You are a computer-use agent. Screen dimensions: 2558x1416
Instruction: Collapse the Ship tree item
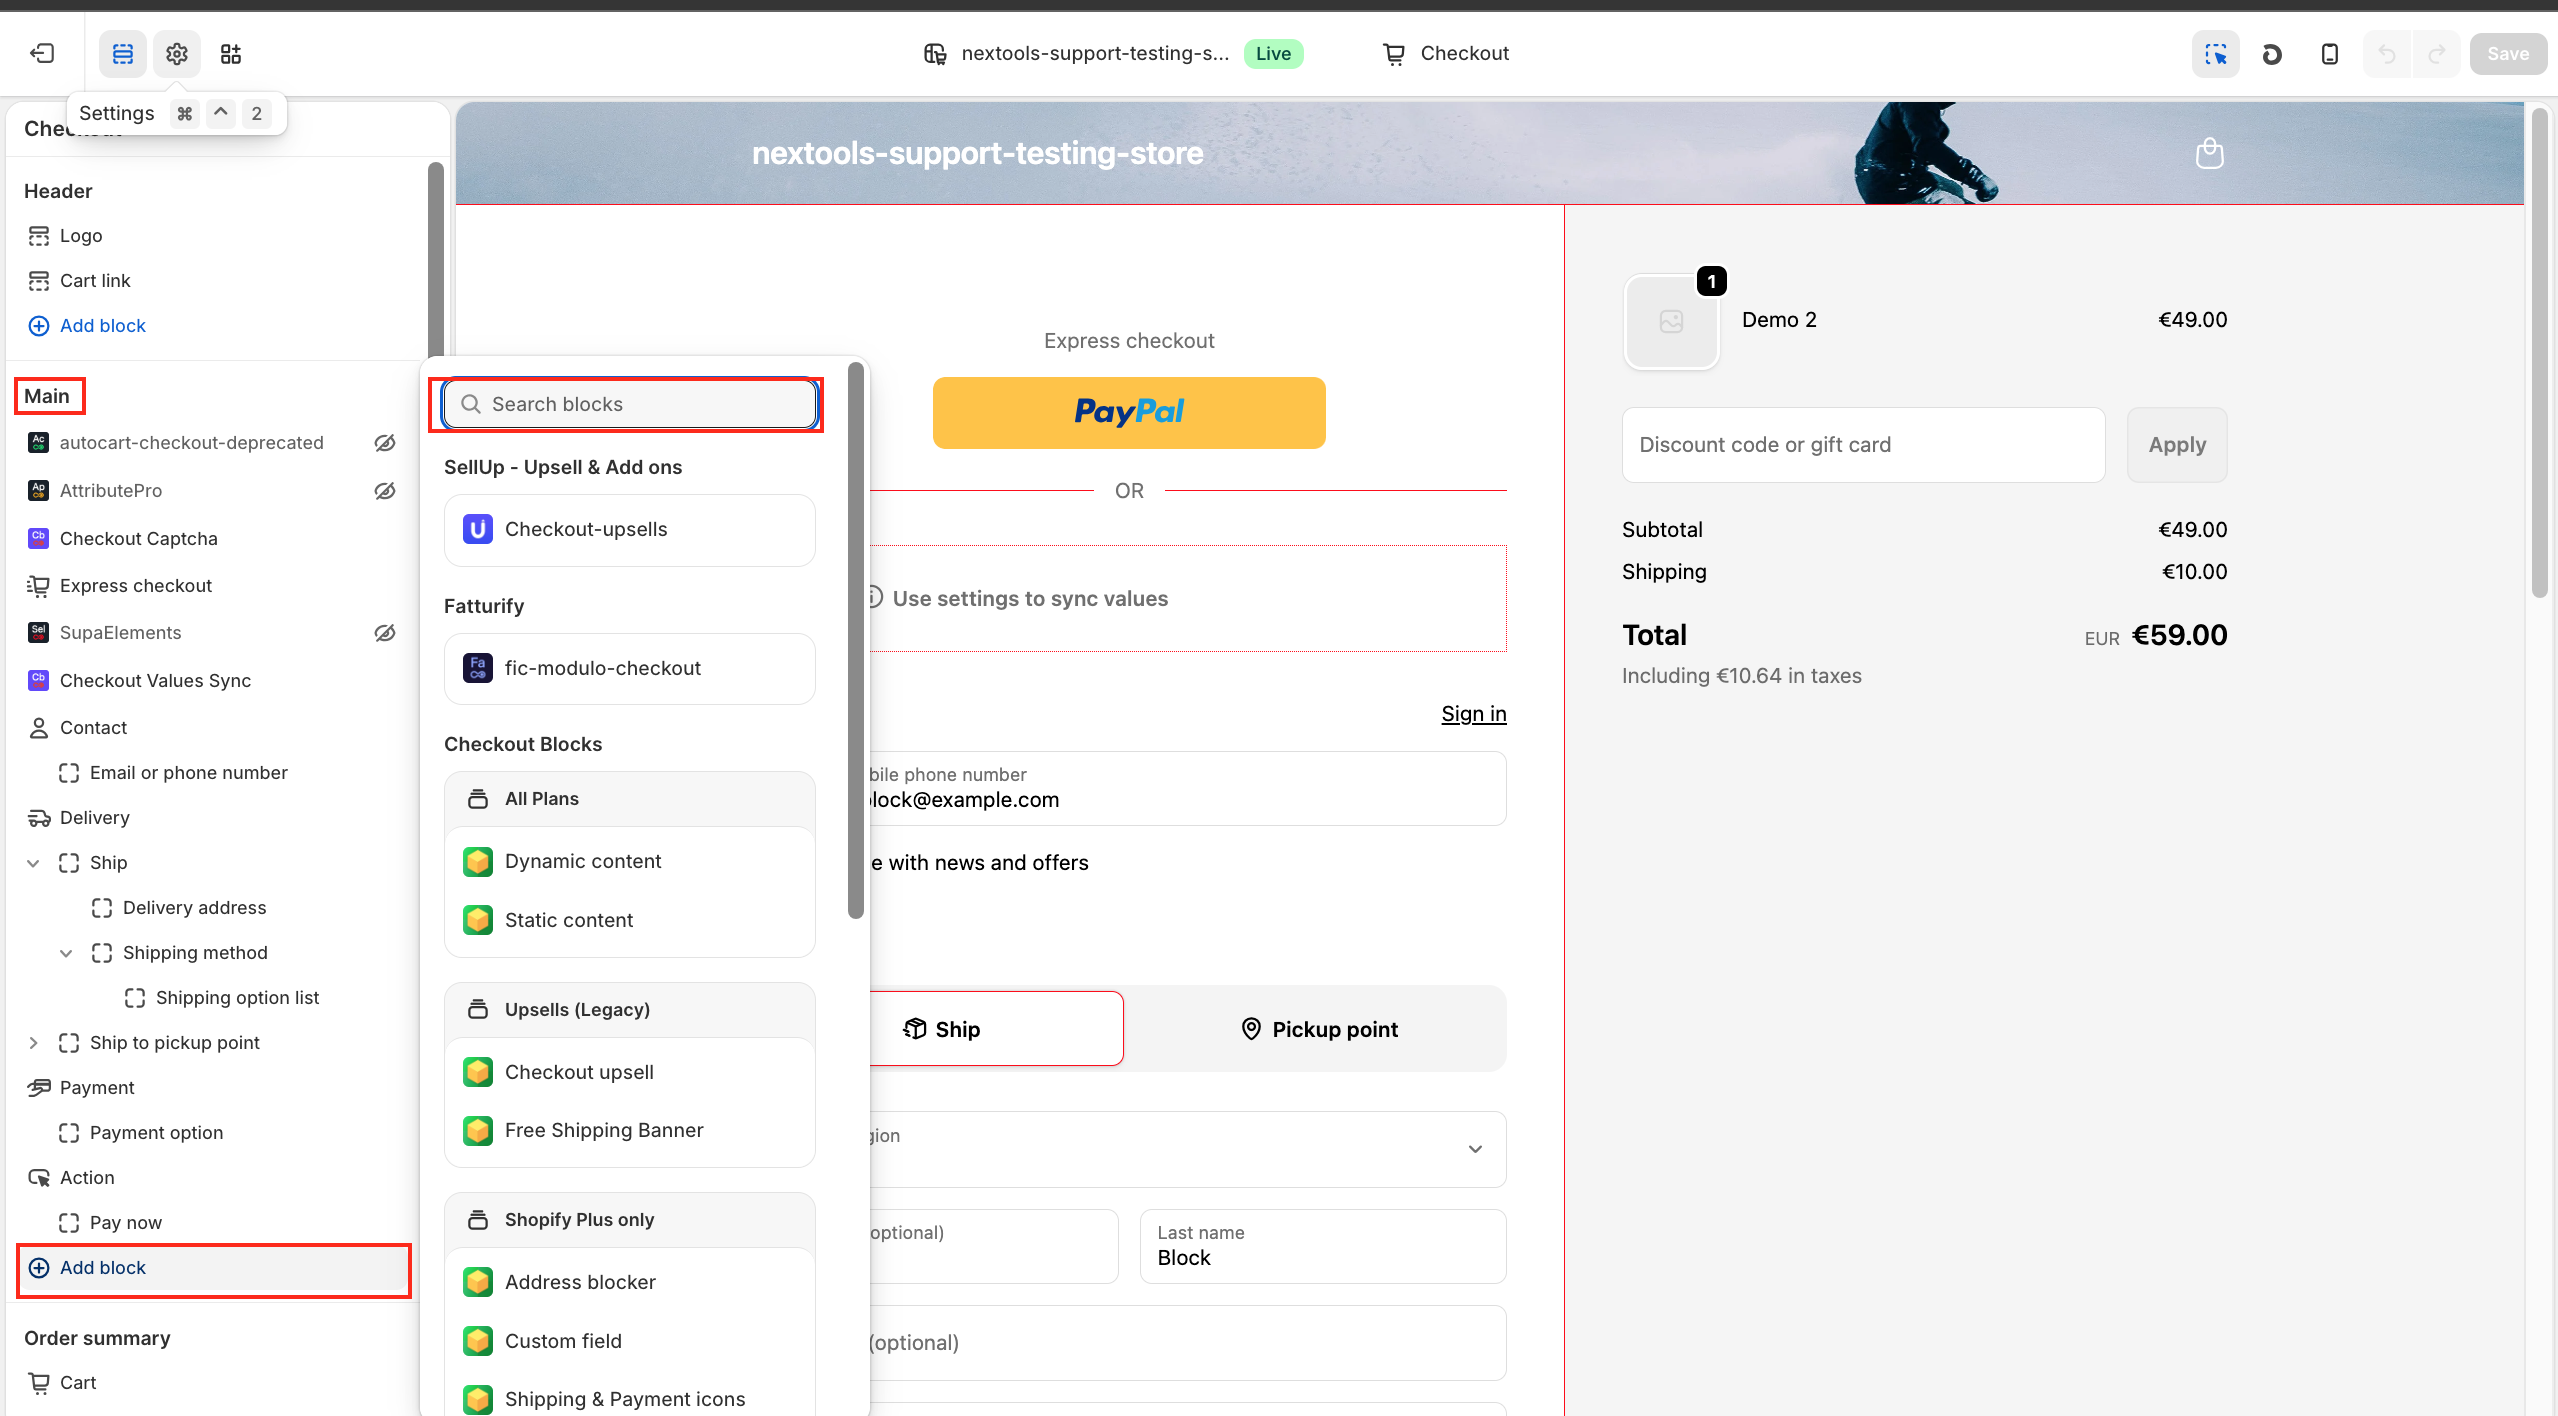tap(33, 863)
